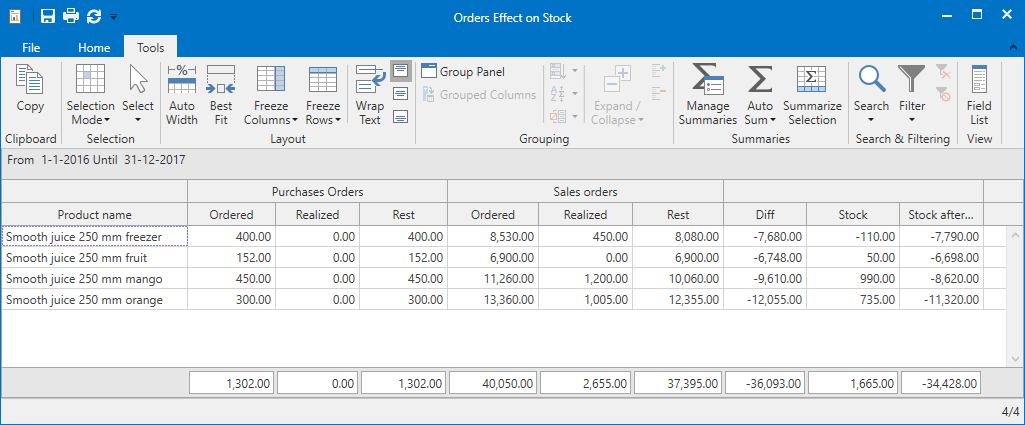Toggle the Group Panel visibility

(x=463, y=72)
